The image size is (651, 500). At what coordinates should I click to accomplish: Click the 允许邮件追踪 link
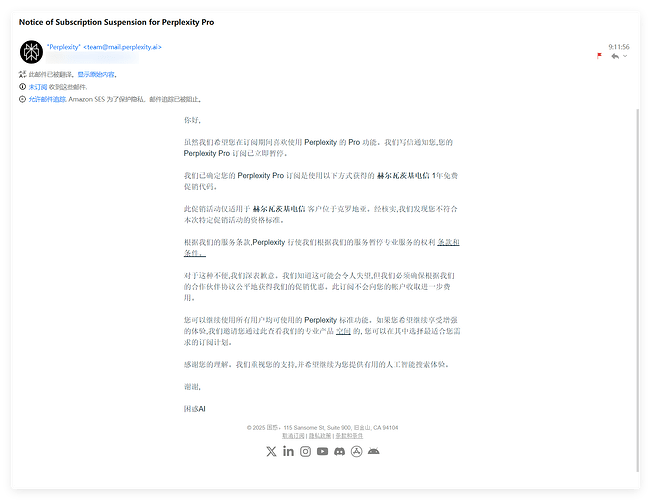click(47, 99)
